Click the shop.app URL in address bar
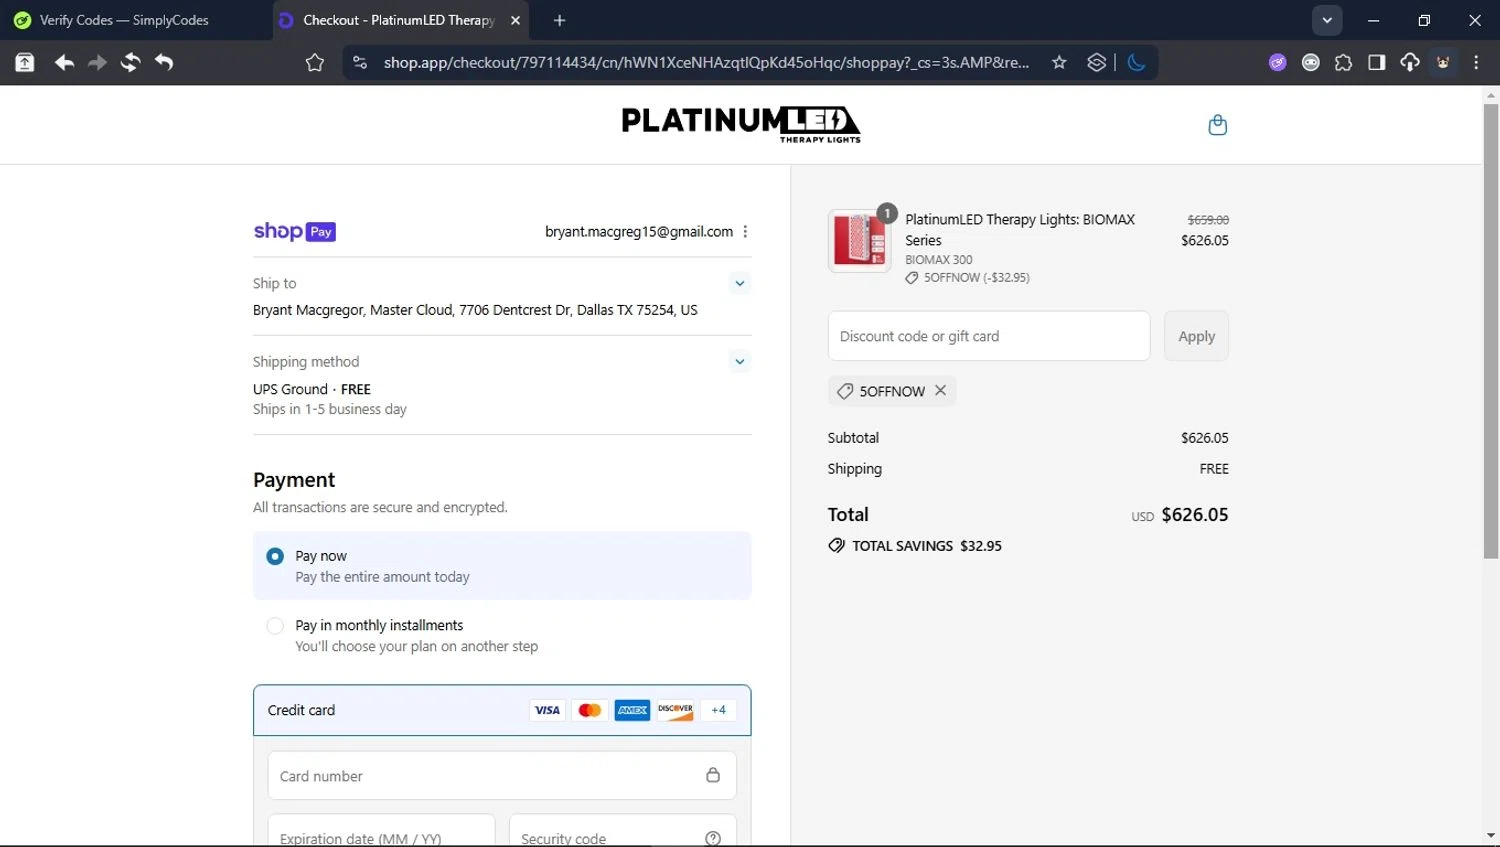Image resolution: width=1500 pixels, height=847 pixels. click(706, 62)
